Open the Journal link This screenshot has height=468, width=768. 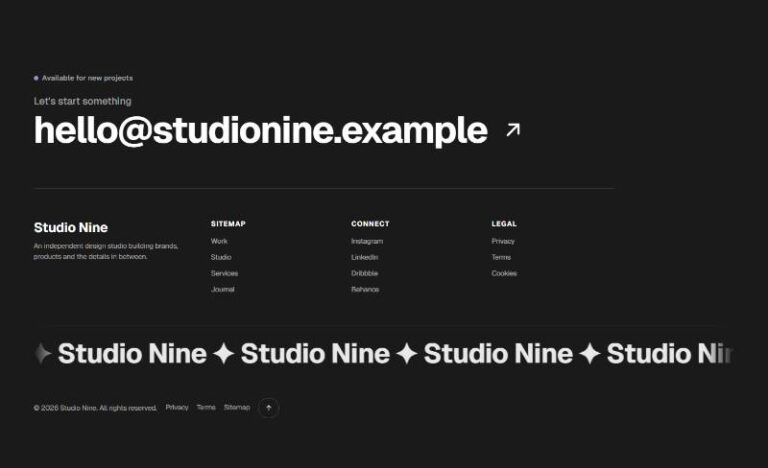tap(222, 290)
